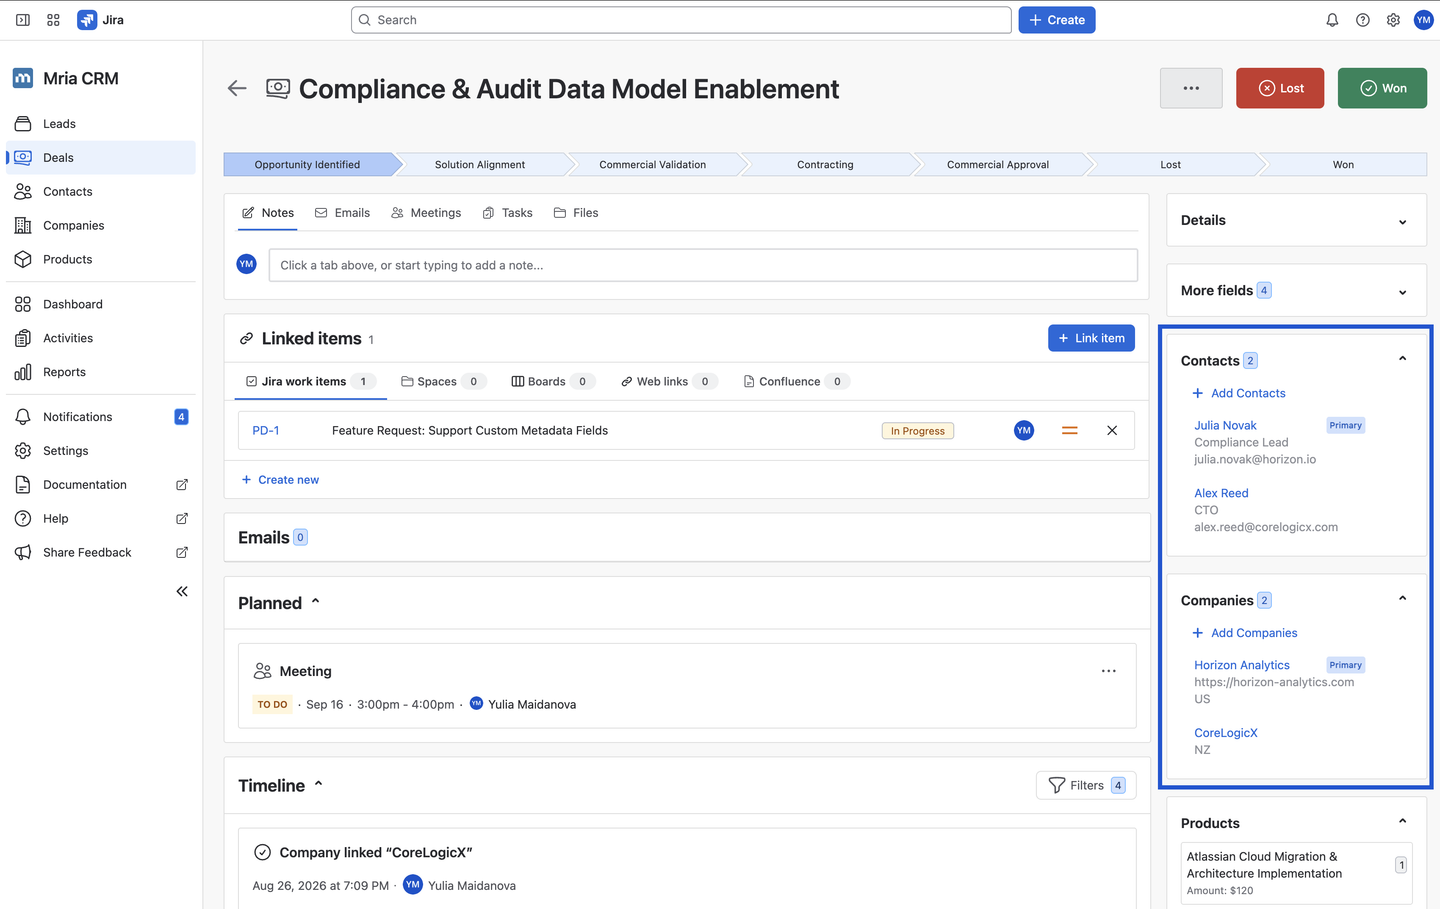Collapse the Planned section

click(315, 602)
